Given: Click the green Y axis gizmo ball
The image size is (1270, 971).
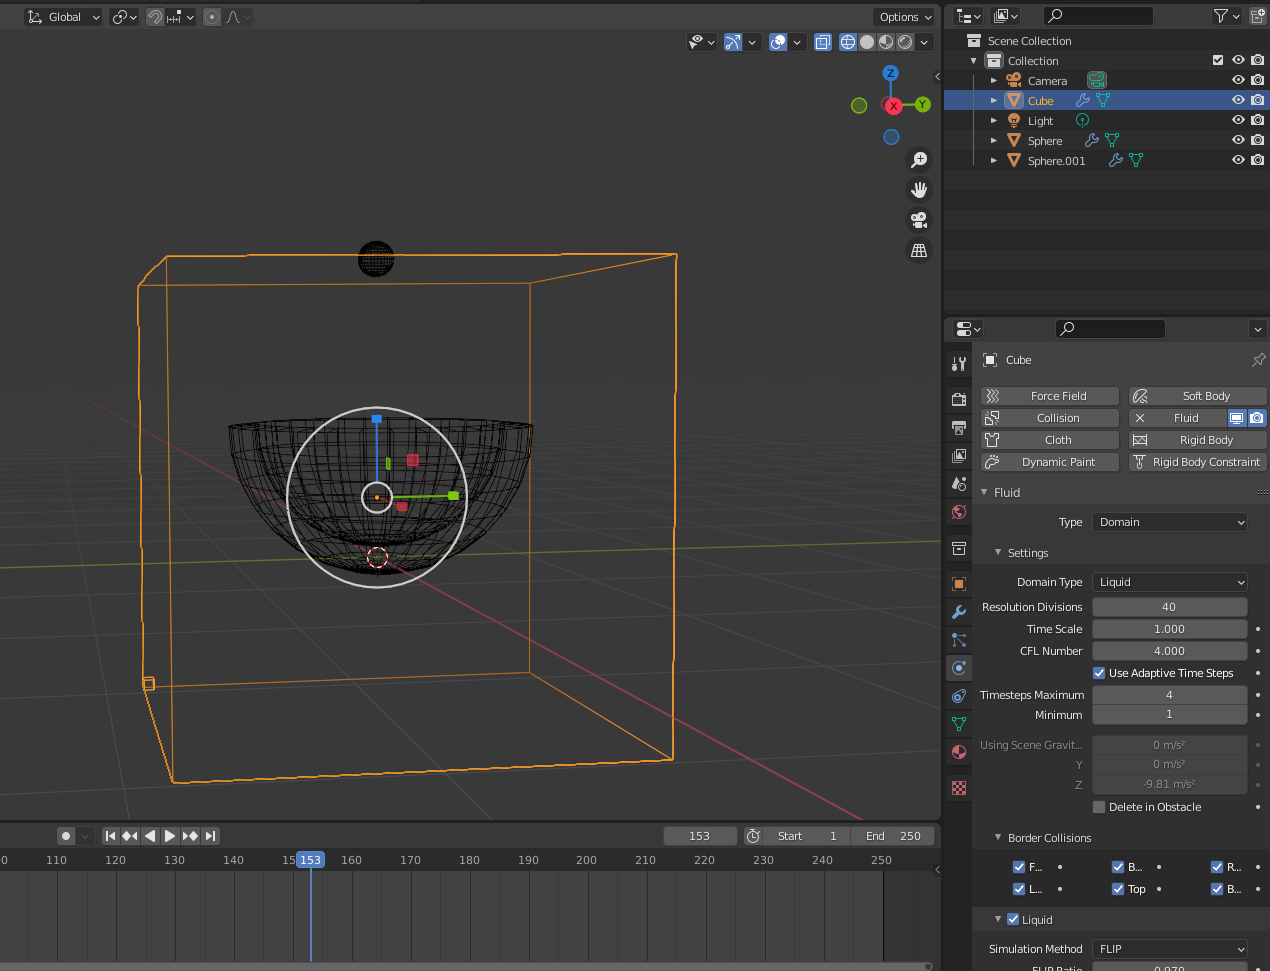Looking at the screenshot, I should 923,104.
